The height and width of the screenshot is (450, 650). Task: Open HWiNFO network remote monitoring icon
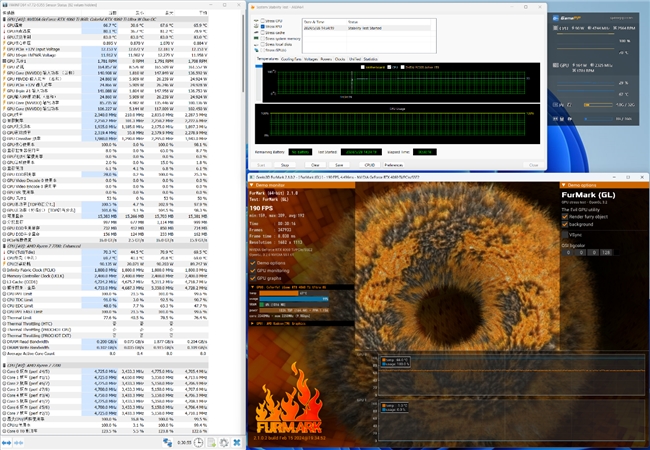point(167,443)
